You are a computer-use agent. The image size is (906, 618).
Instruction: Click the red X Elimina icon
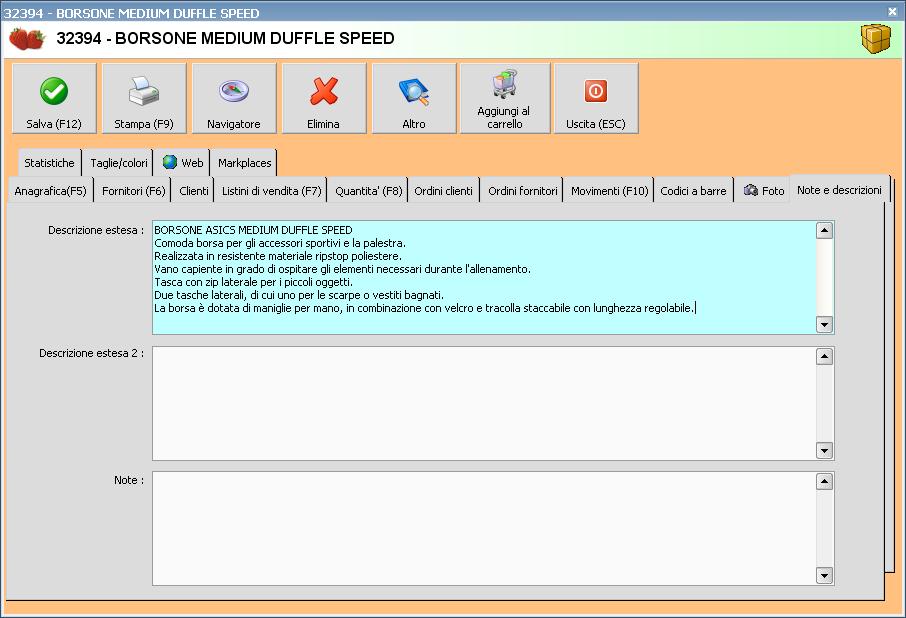click(324, 91)
